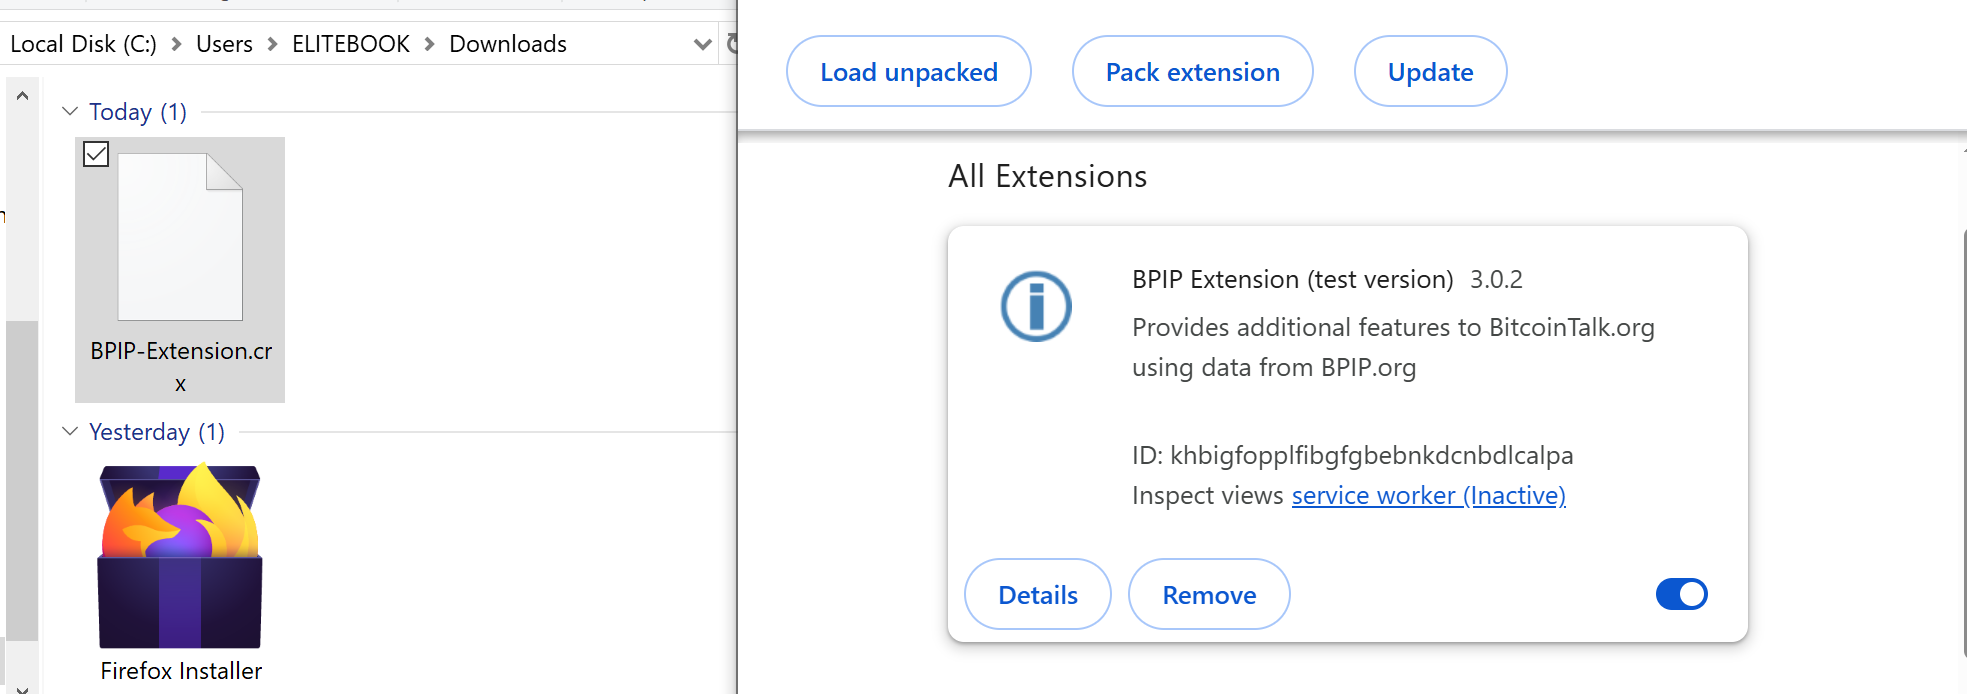Select the Yesterday (1) group header
The height and width of the screenshot is (694, 1967).
click(x=157, y=431)
